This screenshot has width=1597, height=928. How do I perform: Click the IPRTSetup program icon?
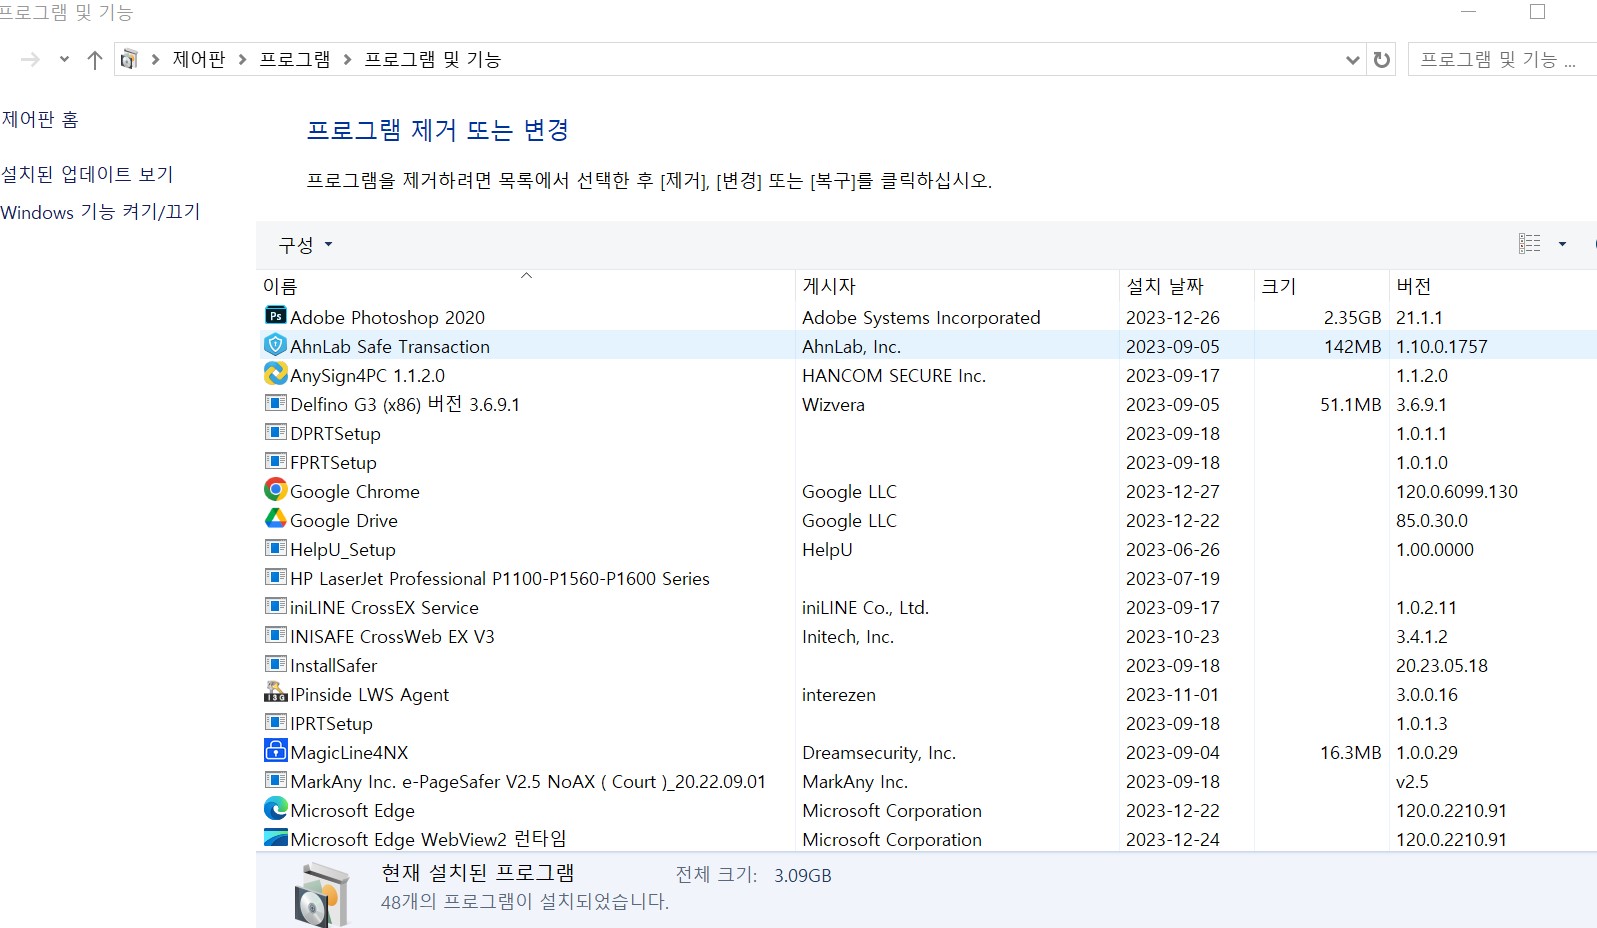pos(275,722)
